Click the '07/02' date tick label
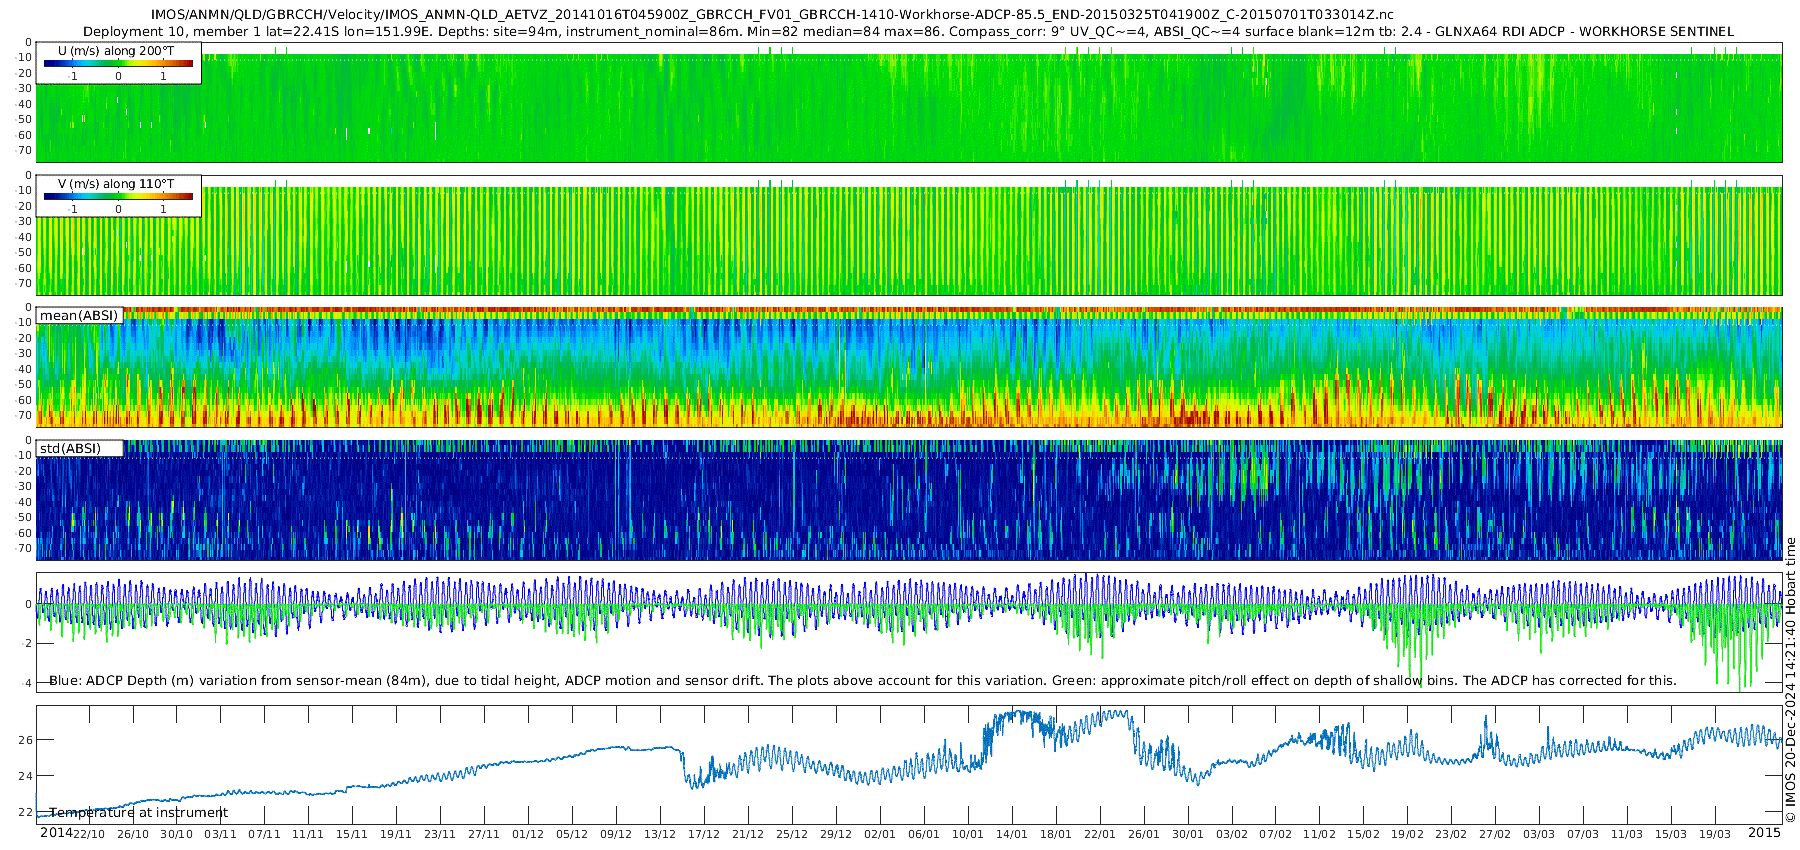 tap(1276, 834)
